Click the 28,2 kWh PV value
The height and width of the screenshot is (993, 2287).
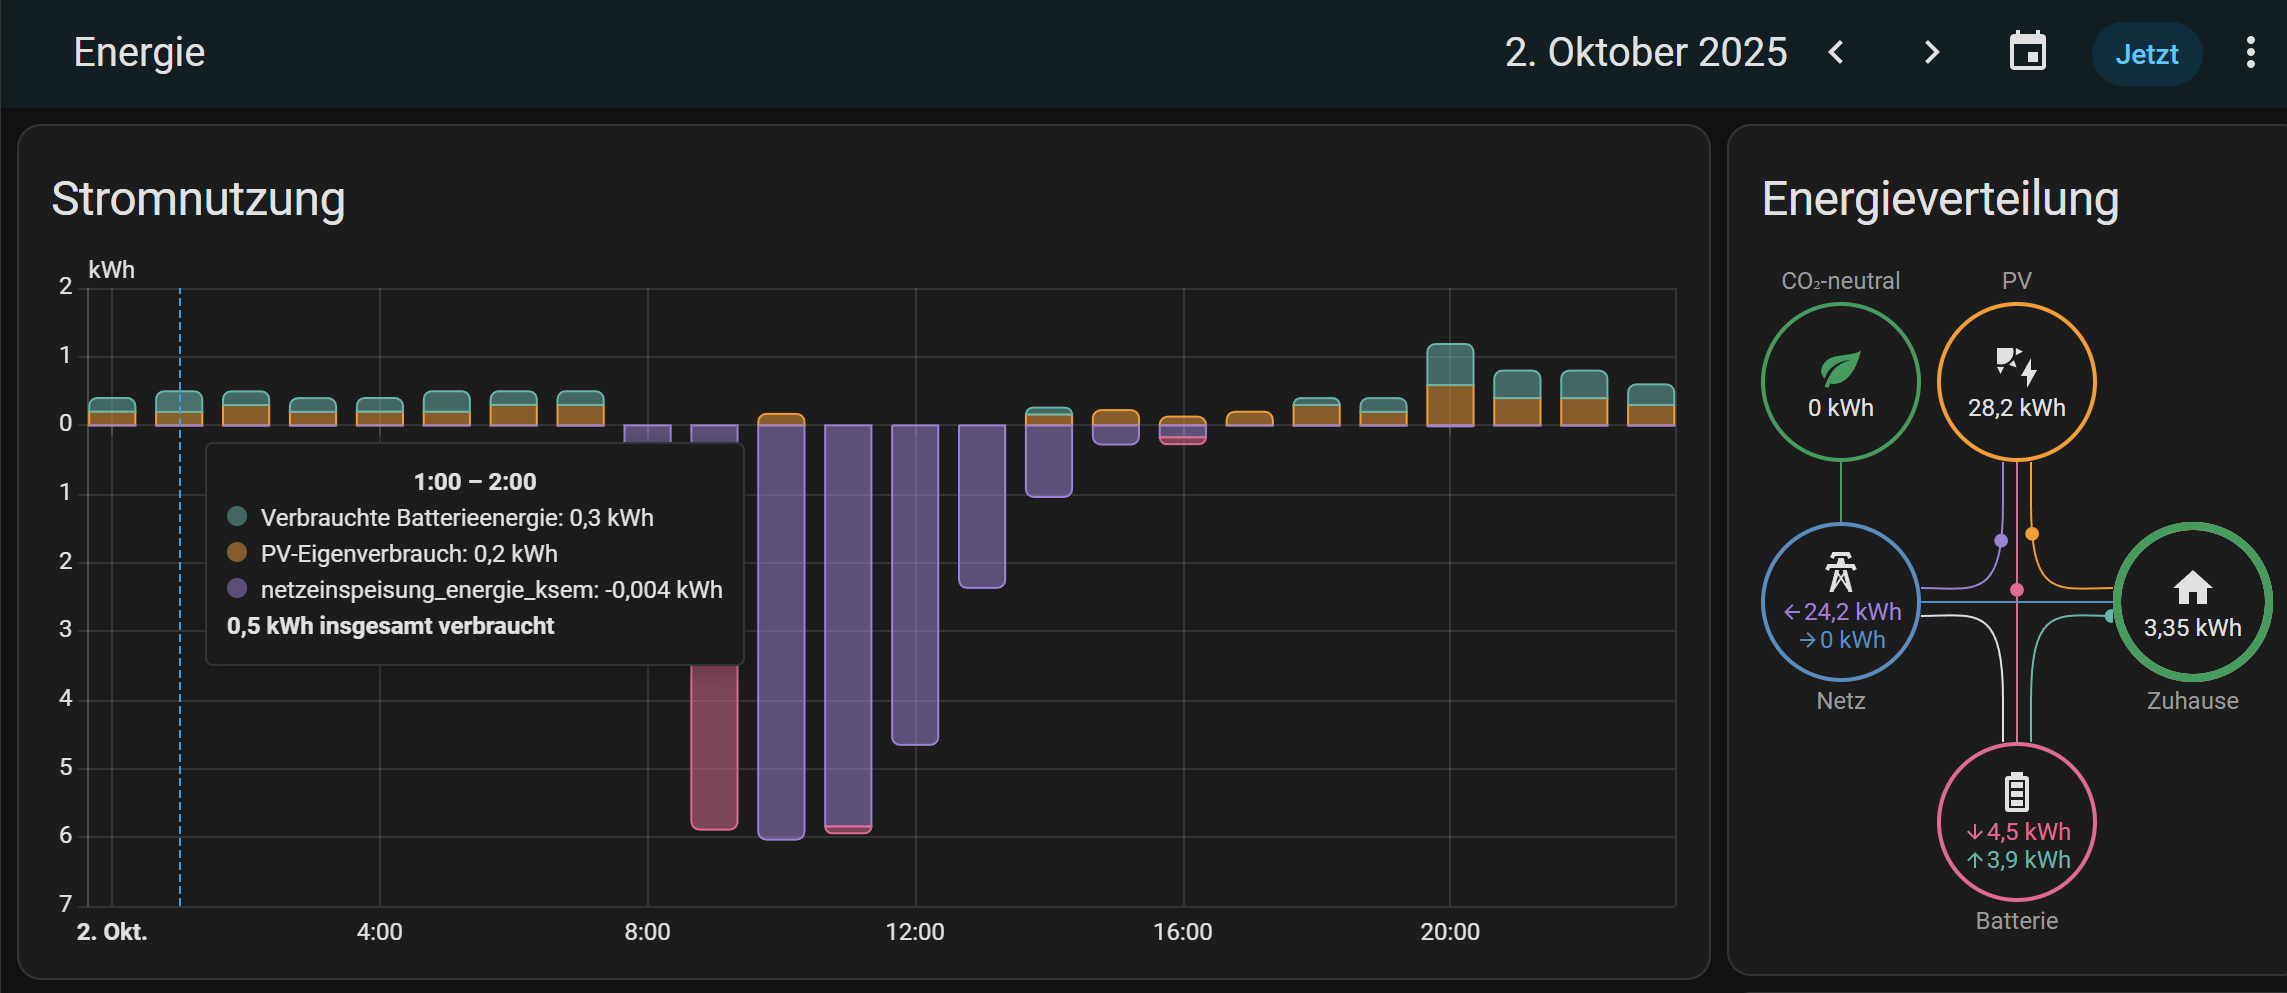coord(2016,408)
